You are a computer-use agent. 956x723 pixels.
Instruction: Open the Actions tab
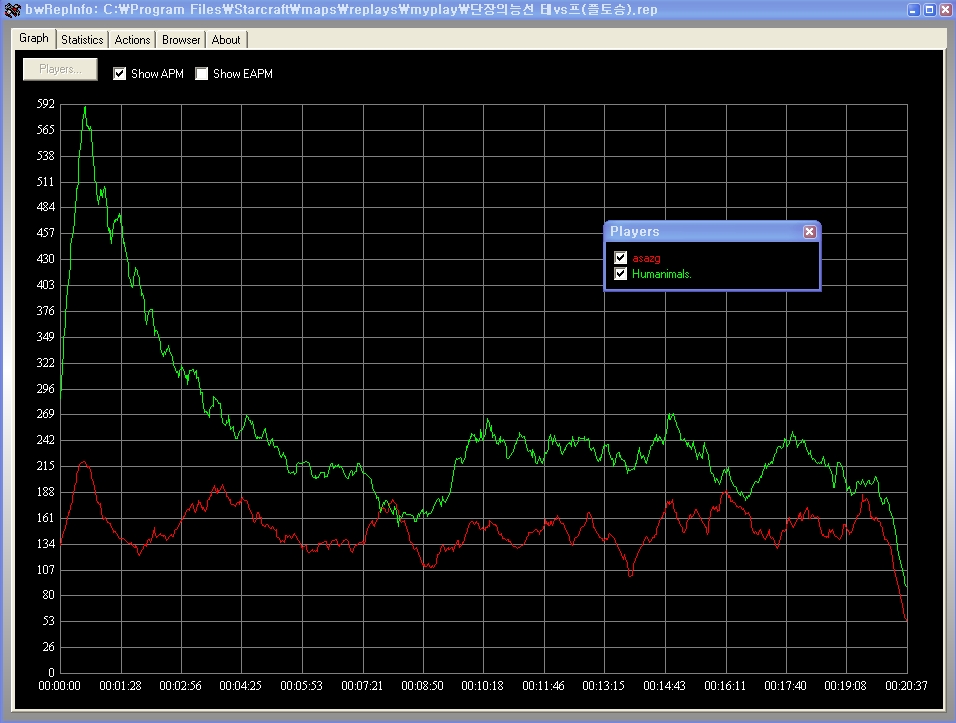pyautogui.click(x=132, y=40)
